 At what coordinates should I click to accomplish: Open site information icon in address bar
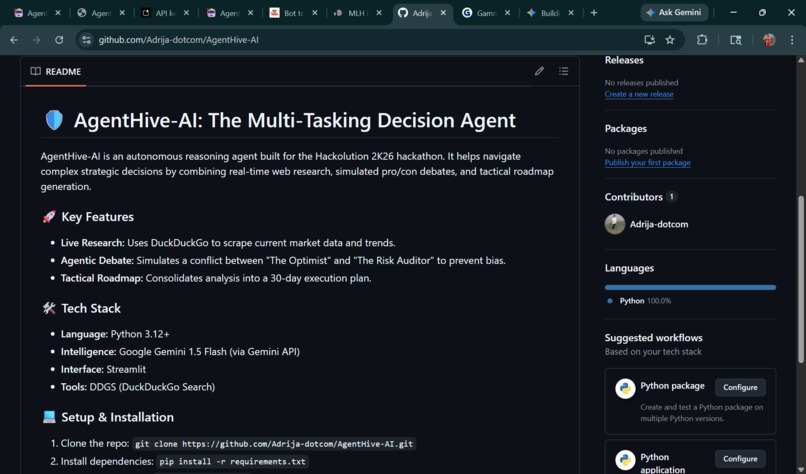[x=86, y=40]
